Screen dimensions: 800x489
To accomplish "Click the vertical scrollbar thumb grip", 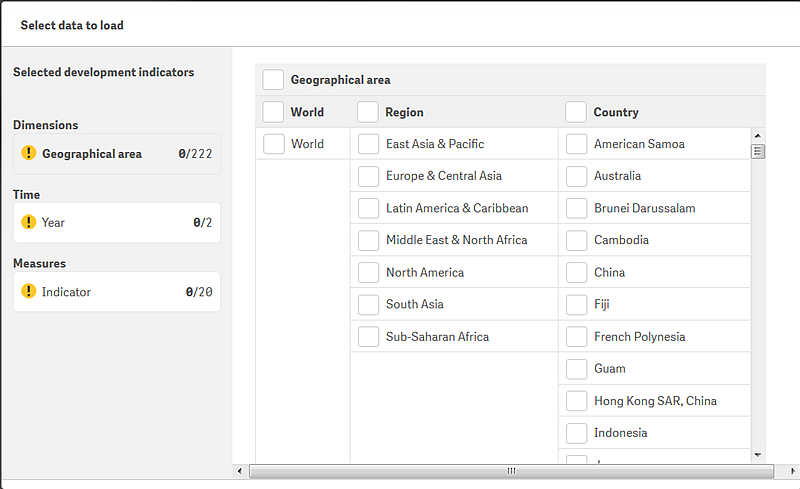I will tap(758, 152).
